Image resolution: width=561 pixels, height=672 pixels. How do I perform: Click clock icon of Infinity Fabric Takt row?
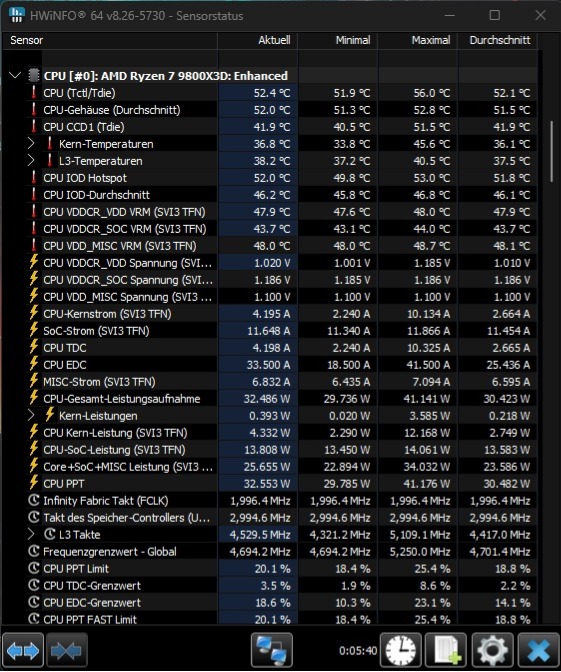click(x=33, y=500)
